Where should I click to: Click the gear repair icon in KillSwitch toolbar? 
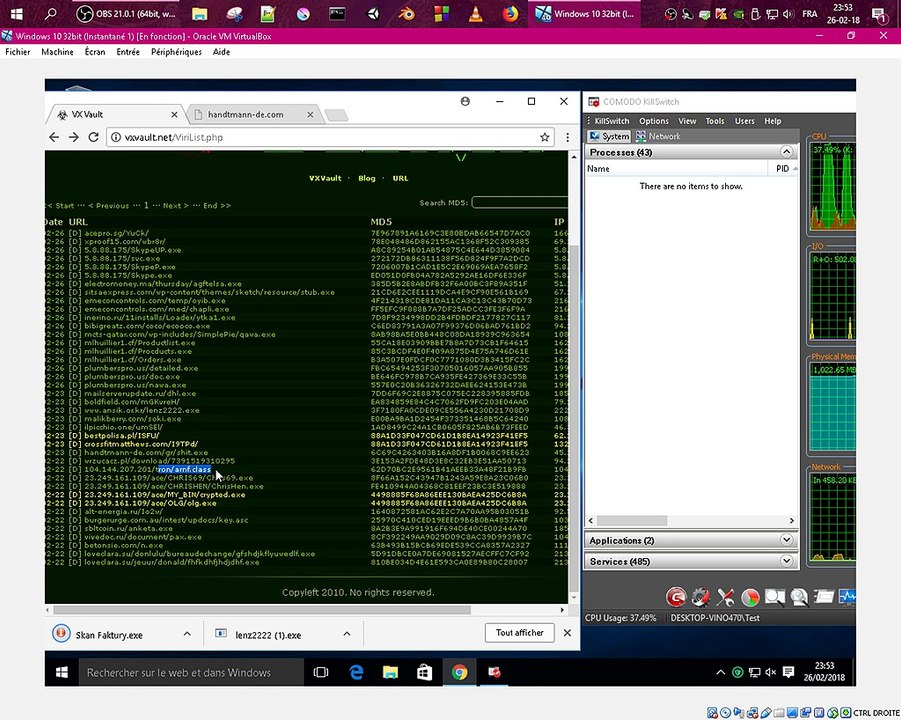(x=700, y=597)
